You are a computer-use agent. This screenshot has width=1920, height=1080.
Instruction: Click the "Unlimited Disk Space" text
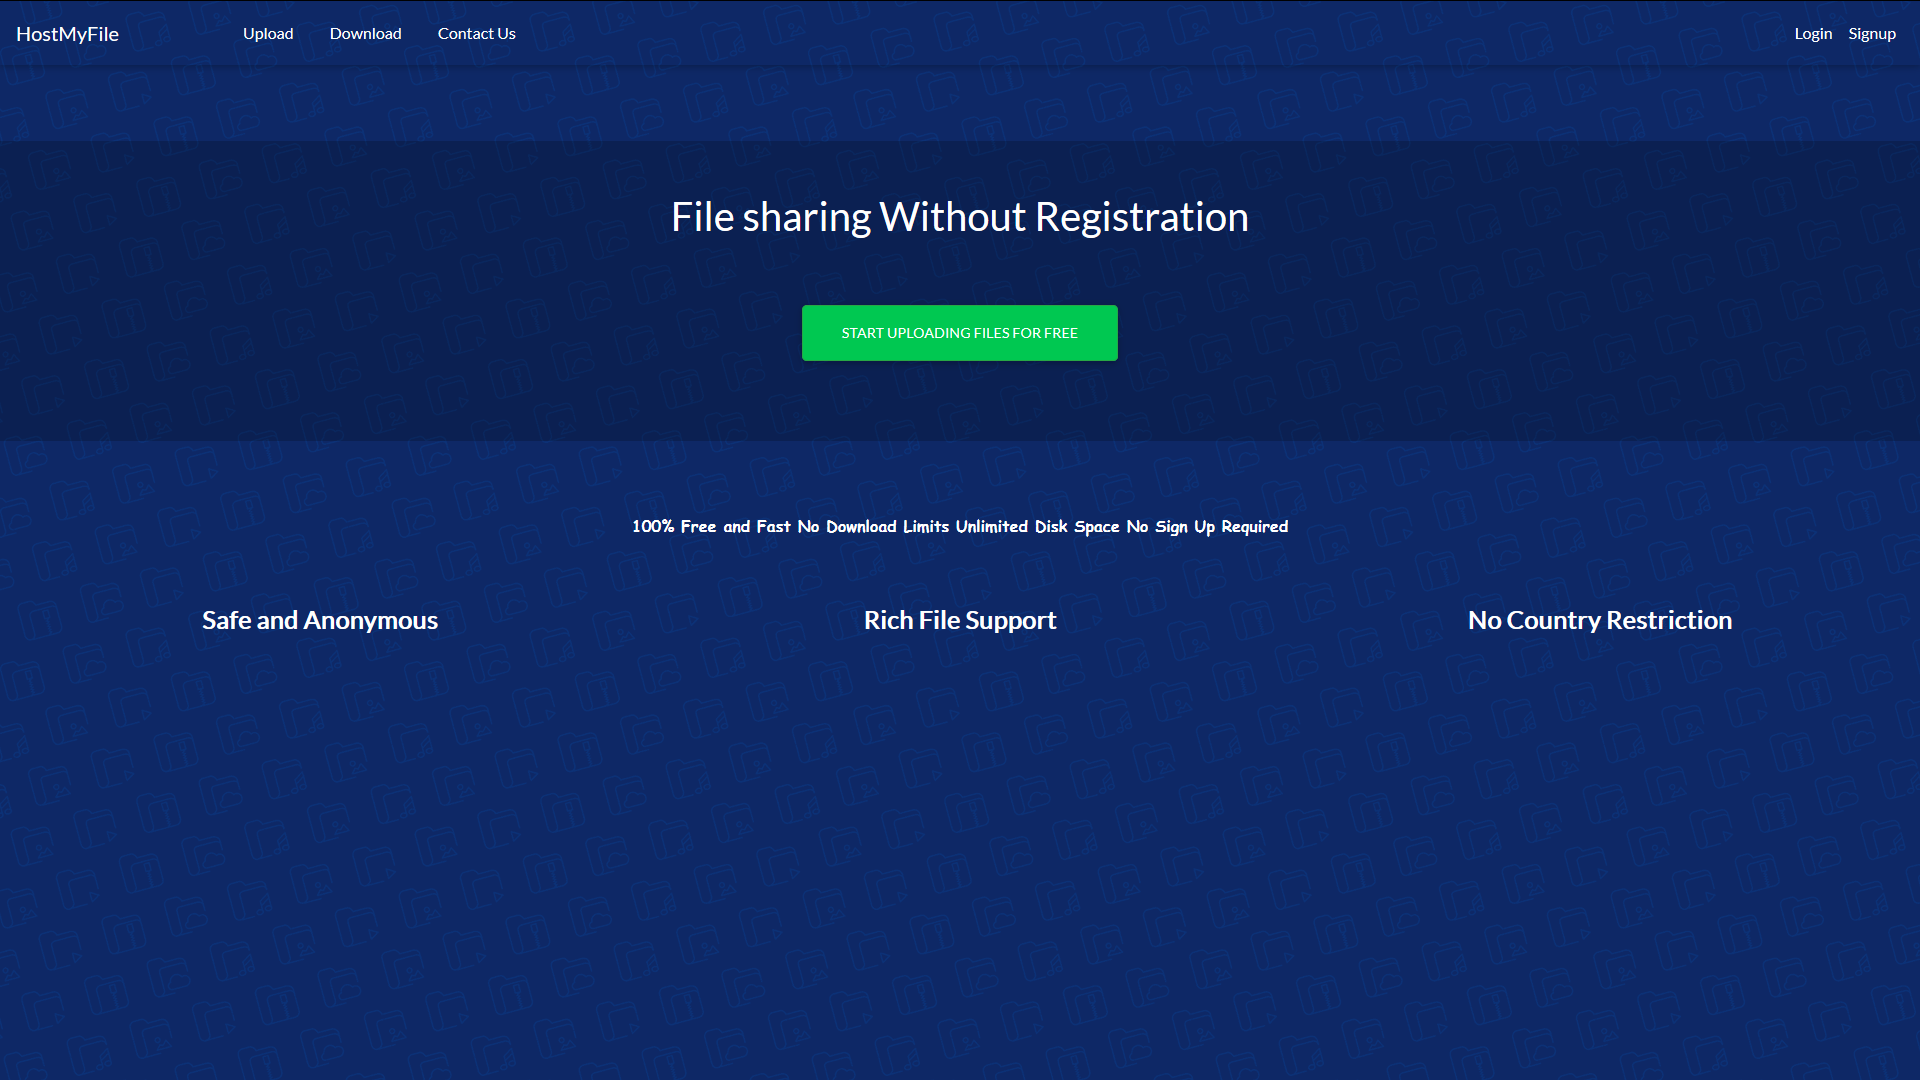point(1036,527)
